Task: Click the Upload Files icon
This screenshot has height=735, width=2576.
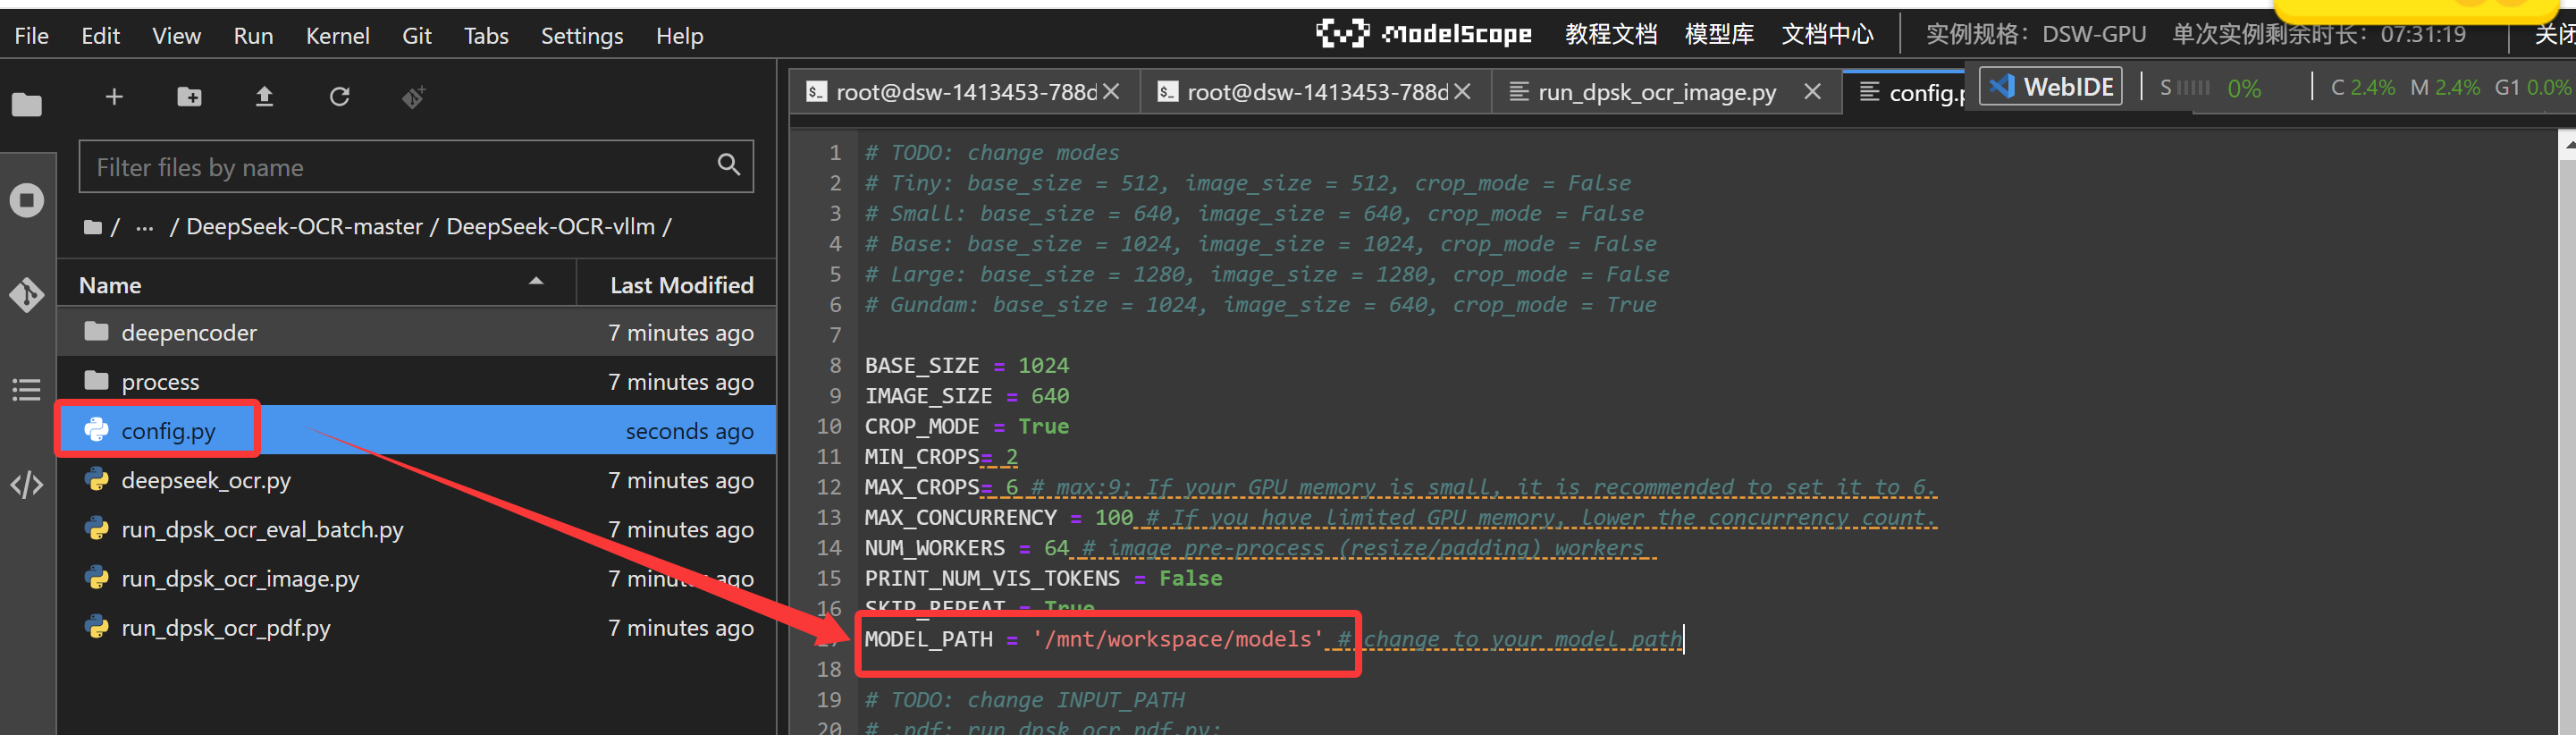Action: (264, 97)
